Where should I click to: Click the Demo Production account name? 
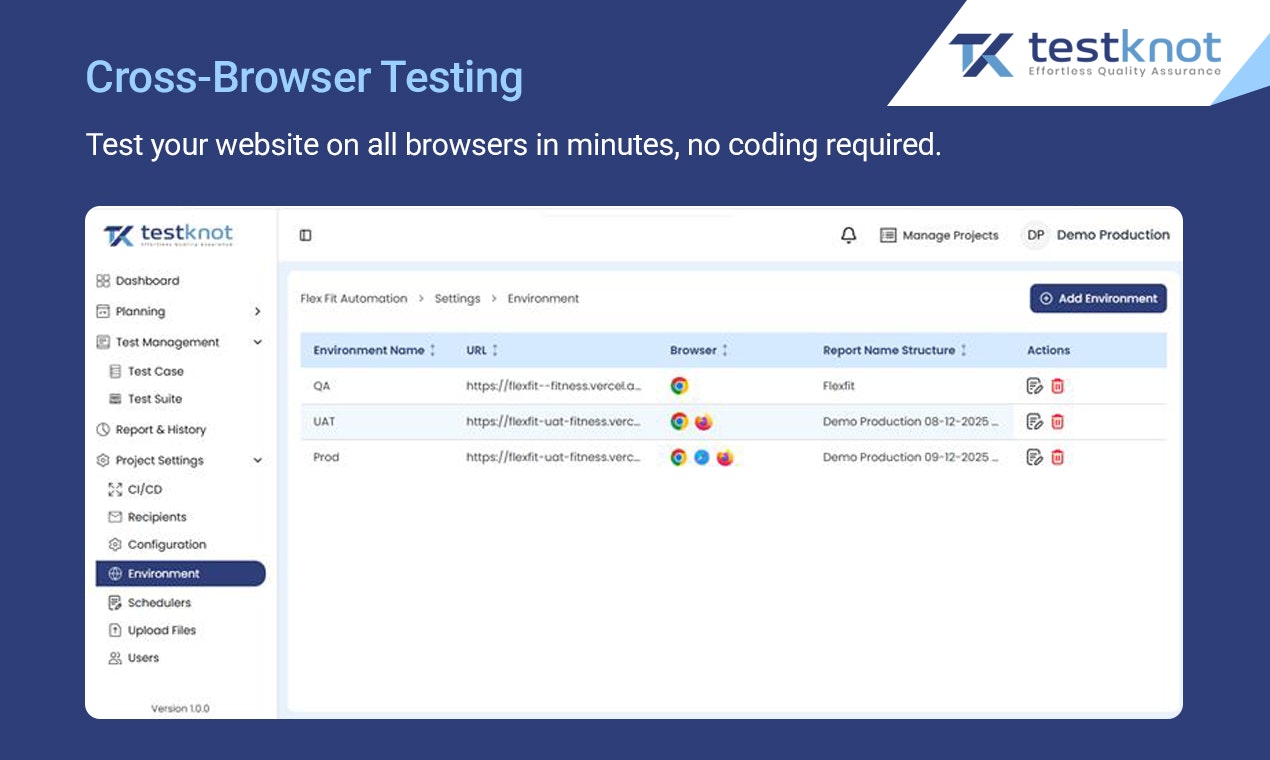point(1113,235)
